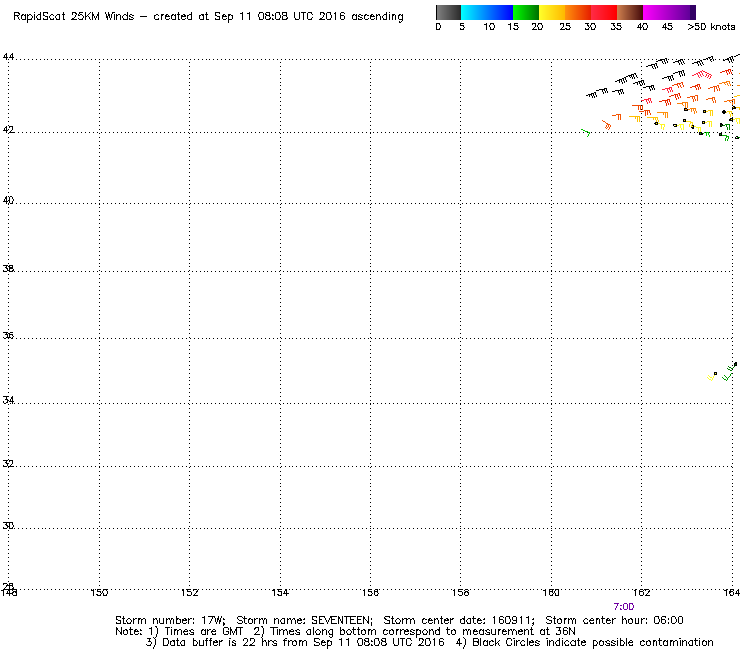
Task: Click the 'Storm number: 17W' text
Action: pyautogui.click(x=170, y=620)
